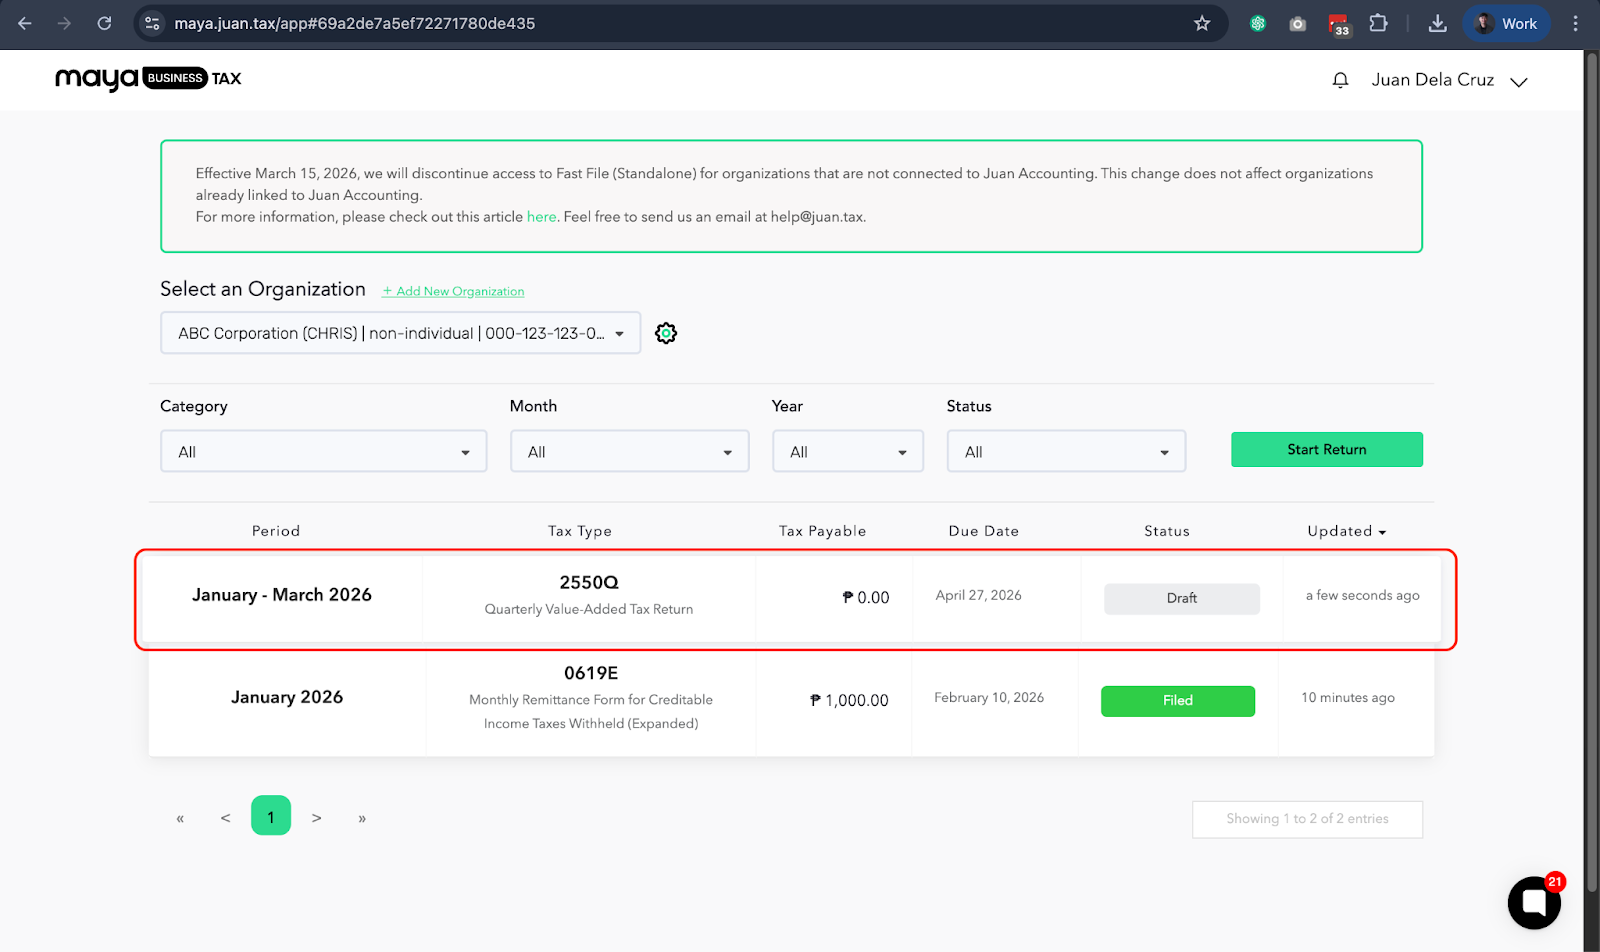Go to next page with > button

[317, 818]
